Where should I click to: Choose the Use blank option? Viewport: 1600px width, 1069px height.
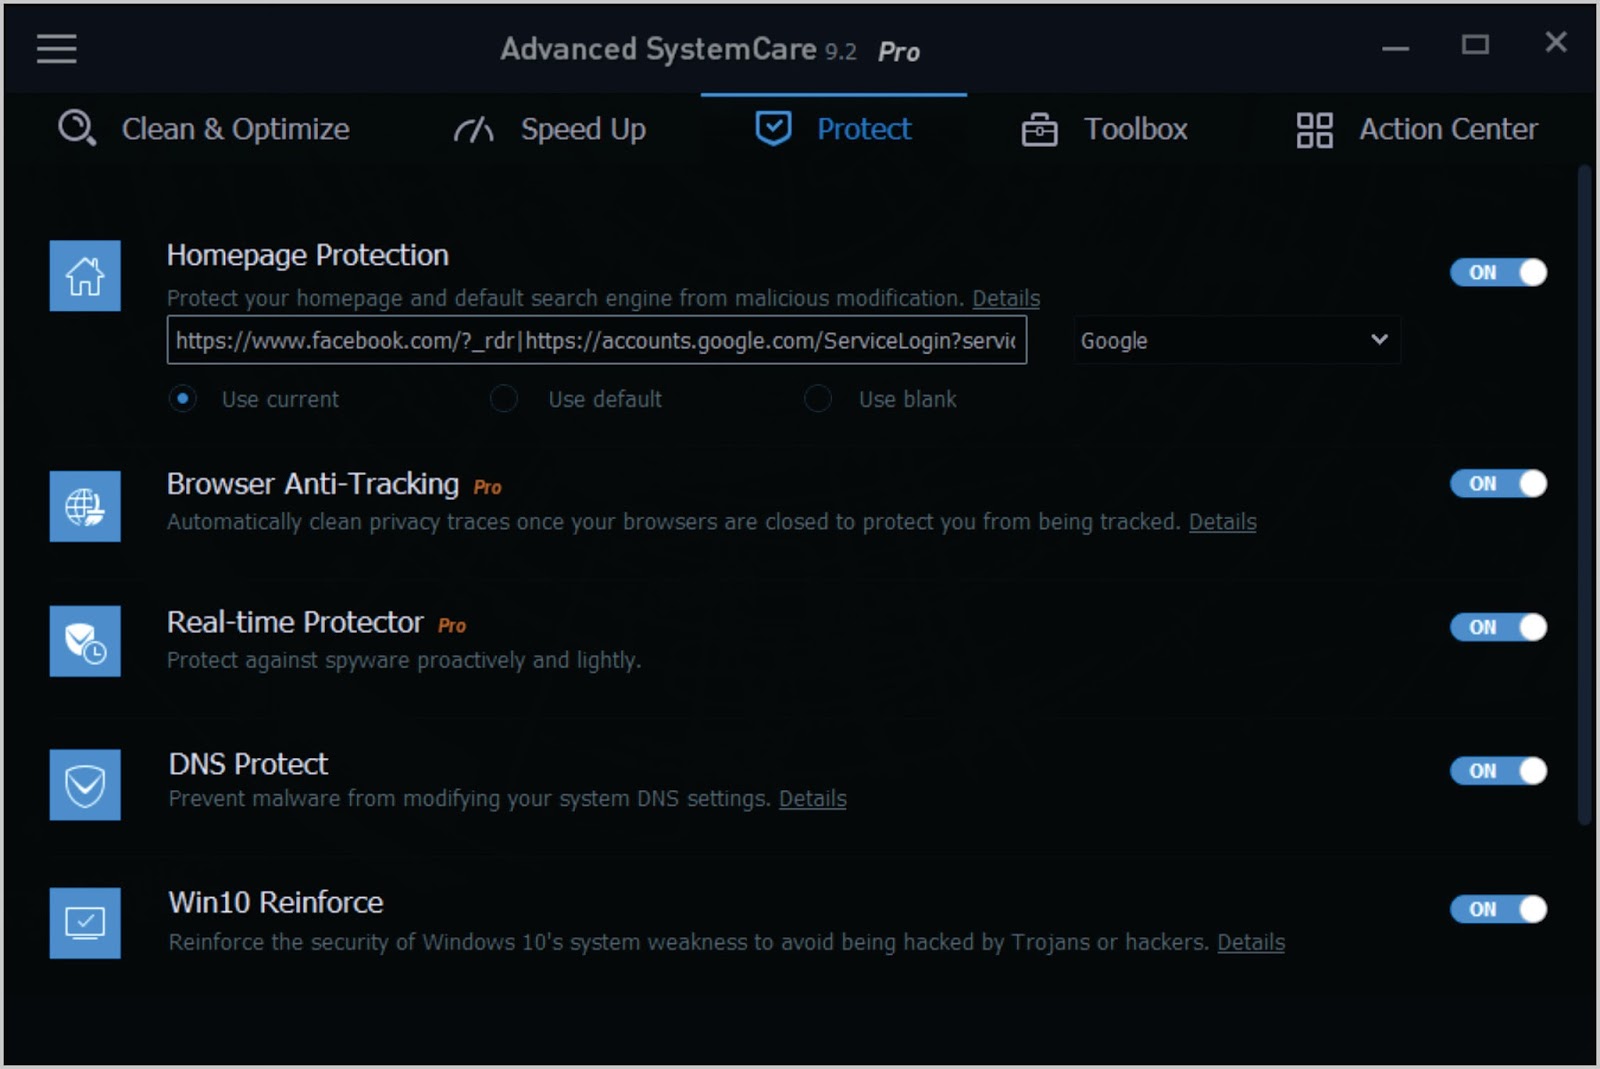click(818, 399)
